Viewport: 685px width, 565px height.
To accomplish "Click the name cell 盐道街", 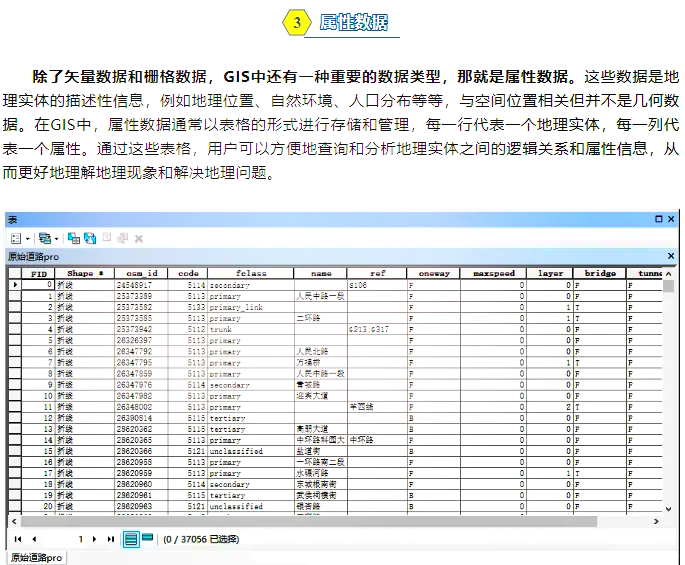I will tap(321, 451).
